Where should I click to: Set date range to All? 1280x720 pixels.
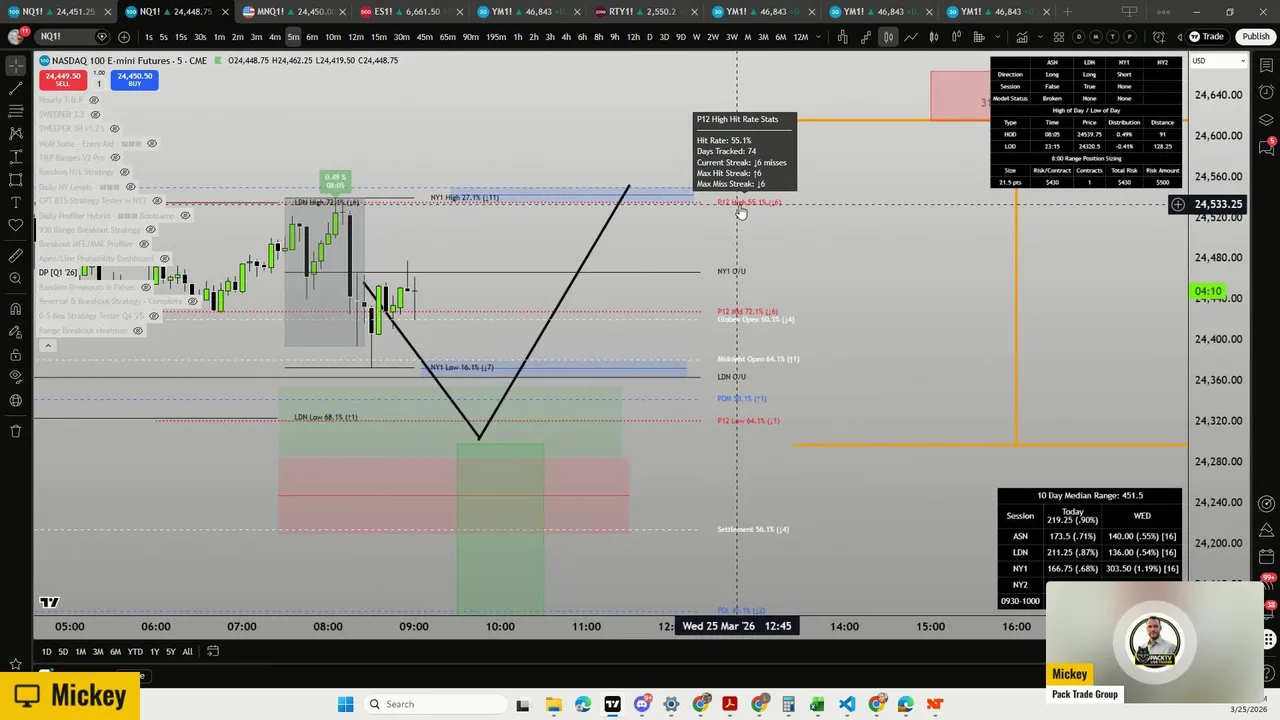tap(187, 652)
